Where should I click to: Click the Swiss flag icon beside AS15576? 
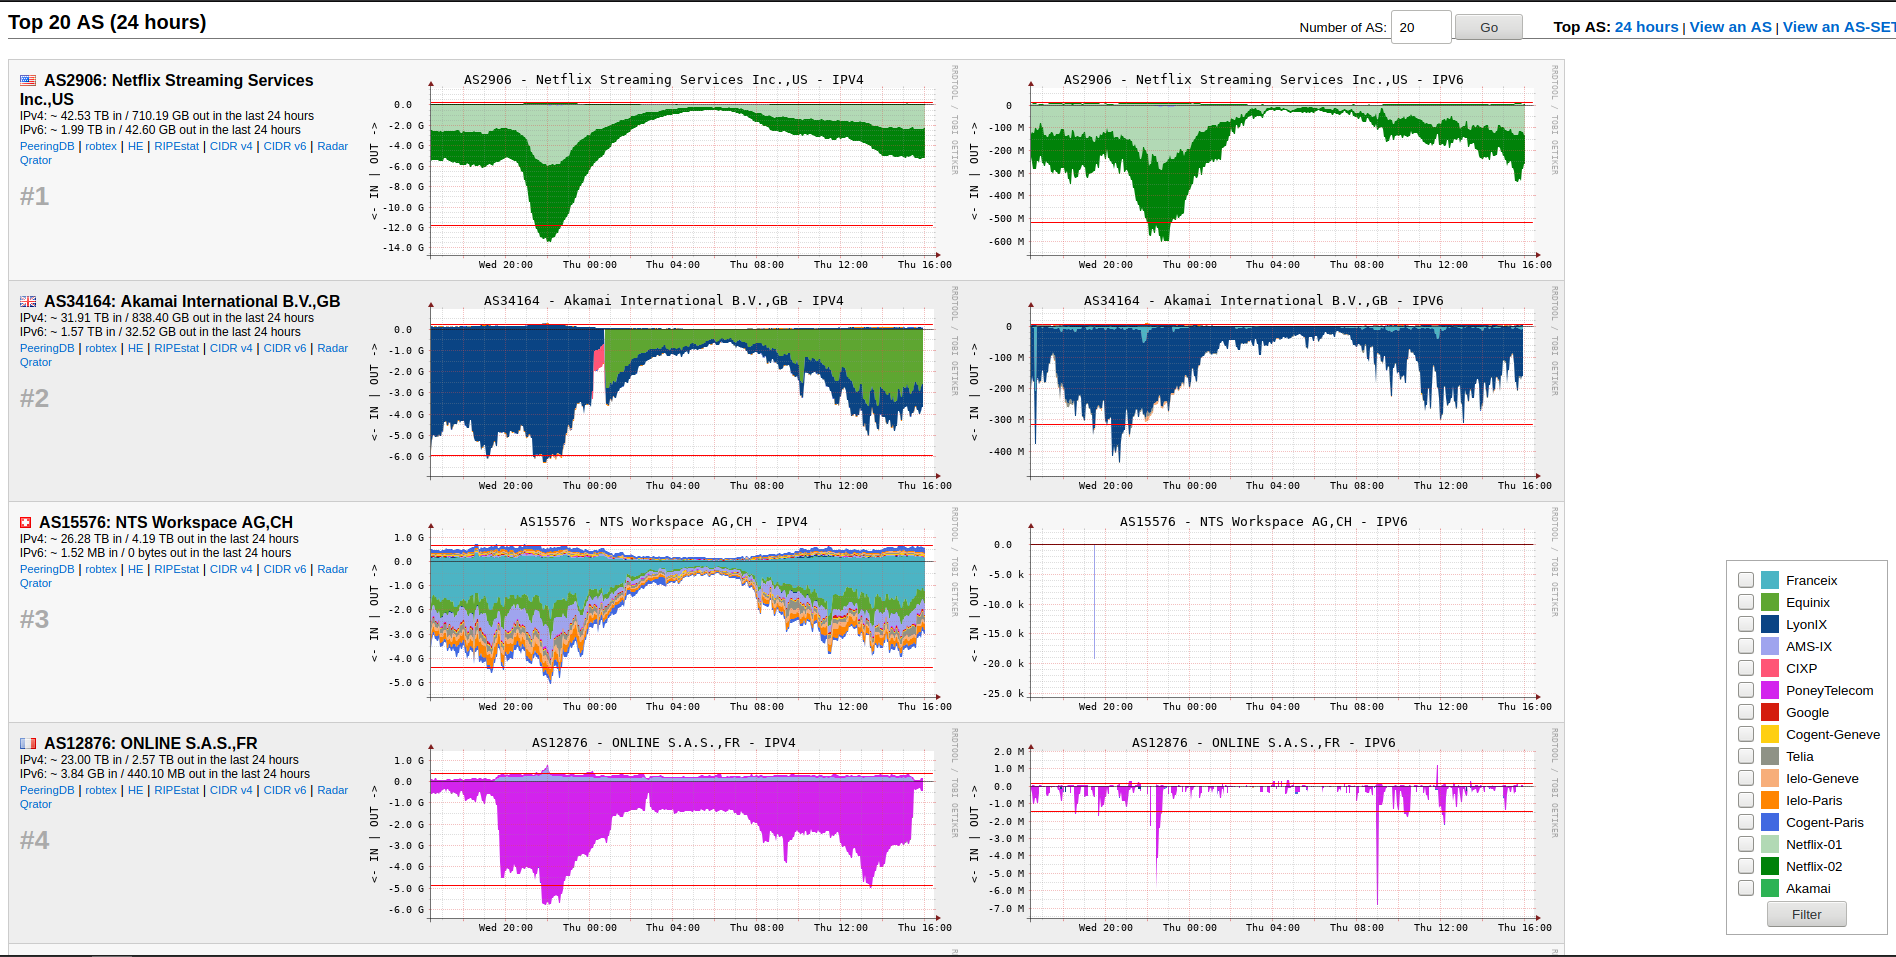pyautogui.click(x=26, y=522)
